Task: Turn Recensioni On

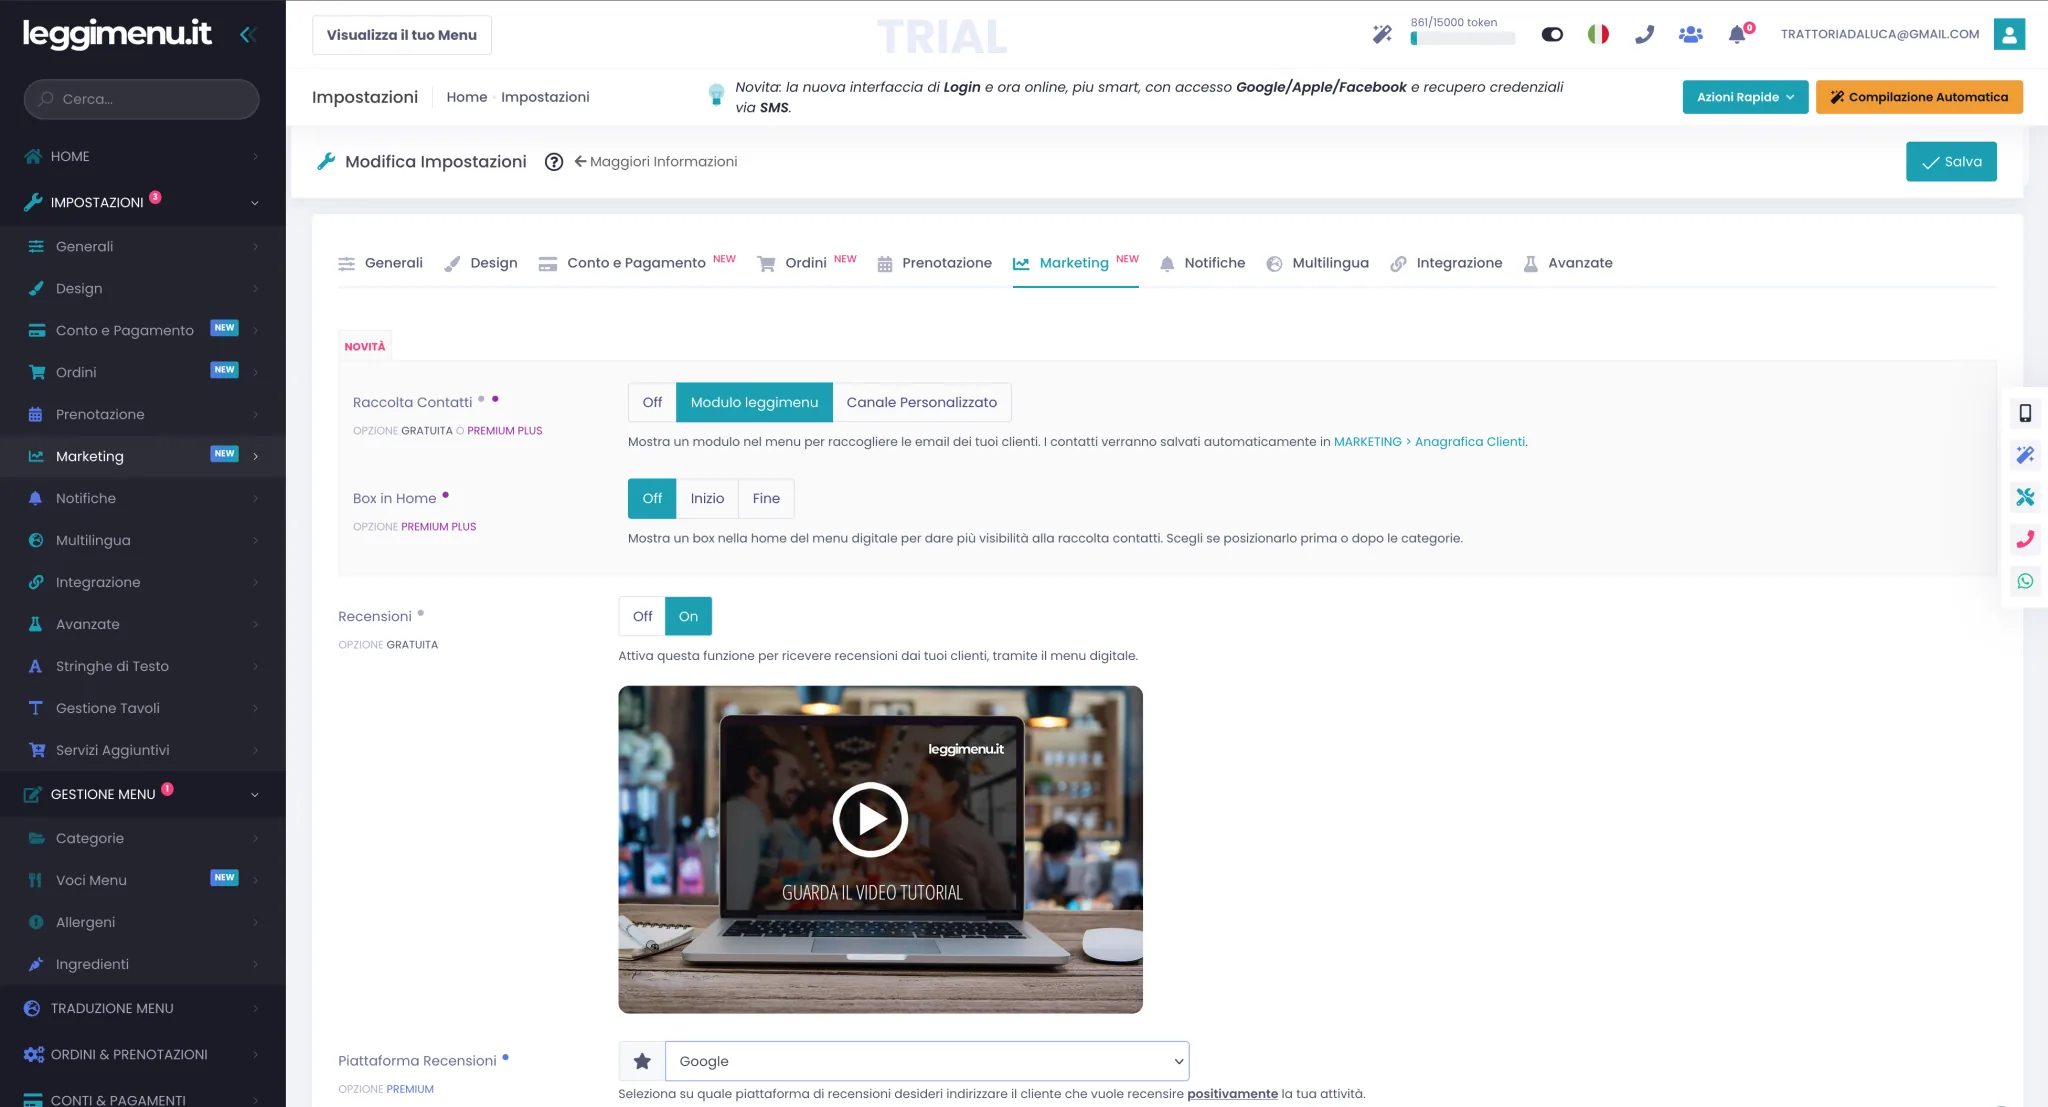Action: point(688,616)
